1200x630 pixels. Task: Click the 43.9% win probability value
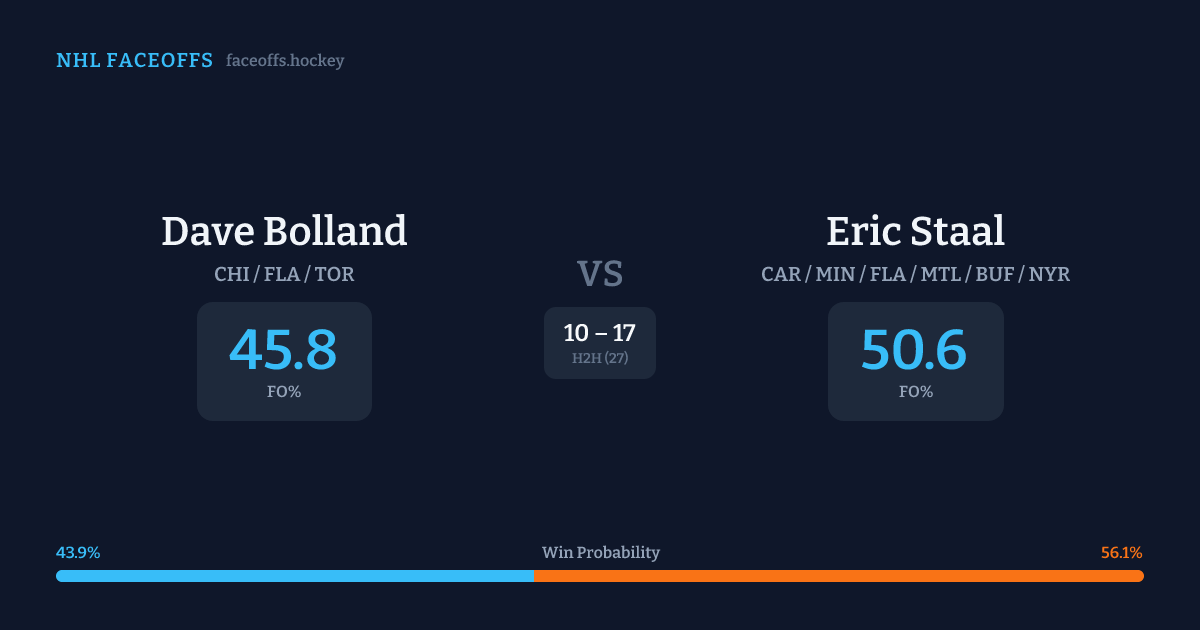[x=78, y=553]
